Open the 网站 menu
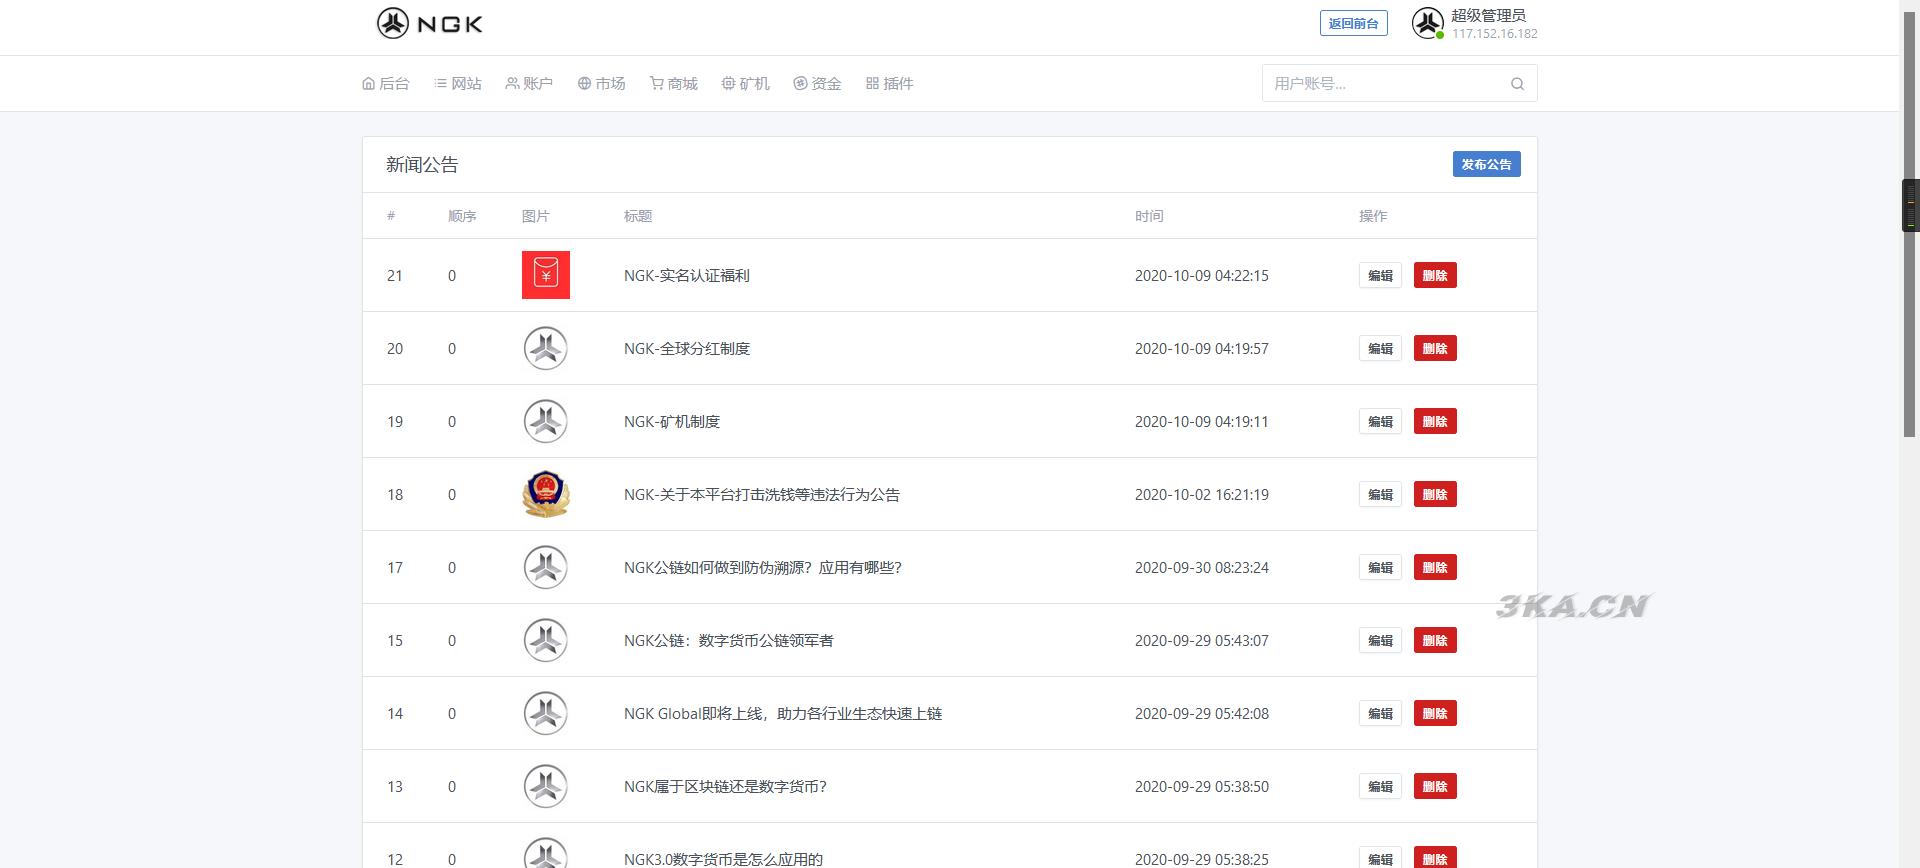 (458, 84)
